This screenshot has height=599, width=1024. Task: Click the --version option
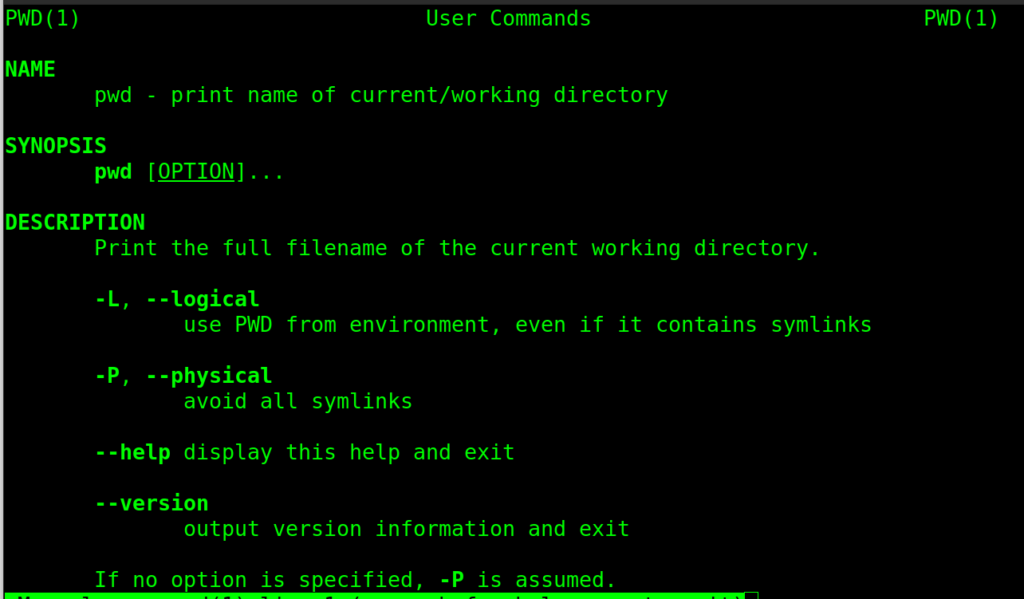pyautogui.click(x=151, y=503)
